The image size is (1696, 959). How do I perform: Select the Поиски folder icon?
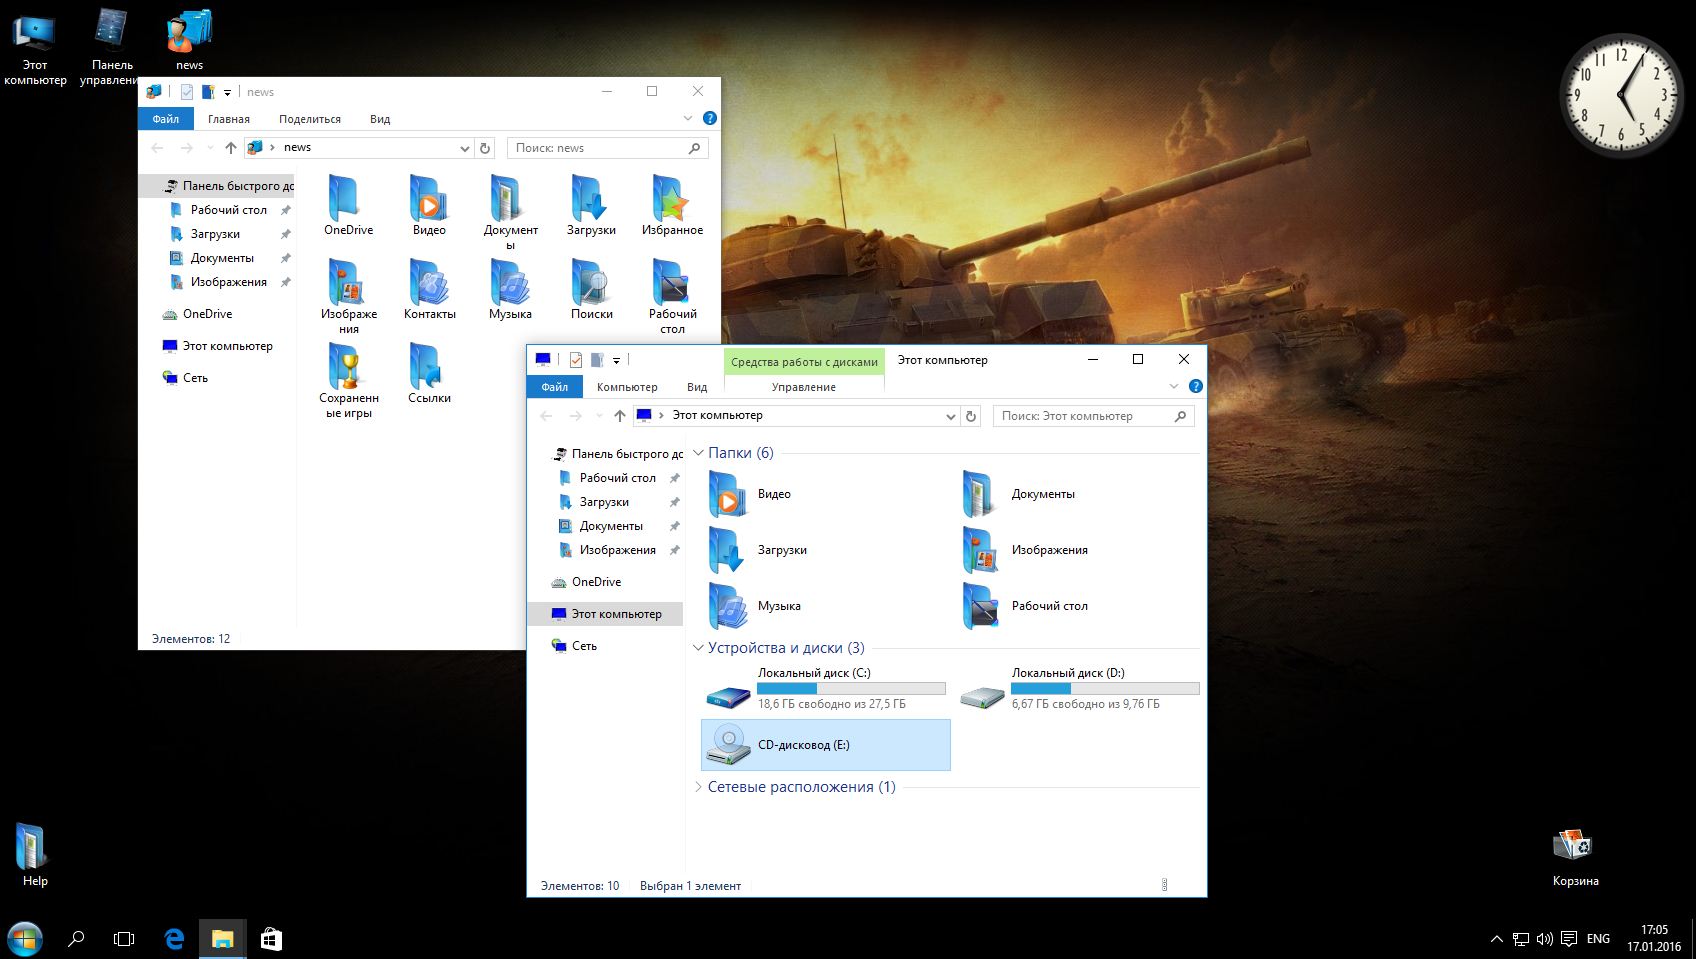tap(591, 282)
